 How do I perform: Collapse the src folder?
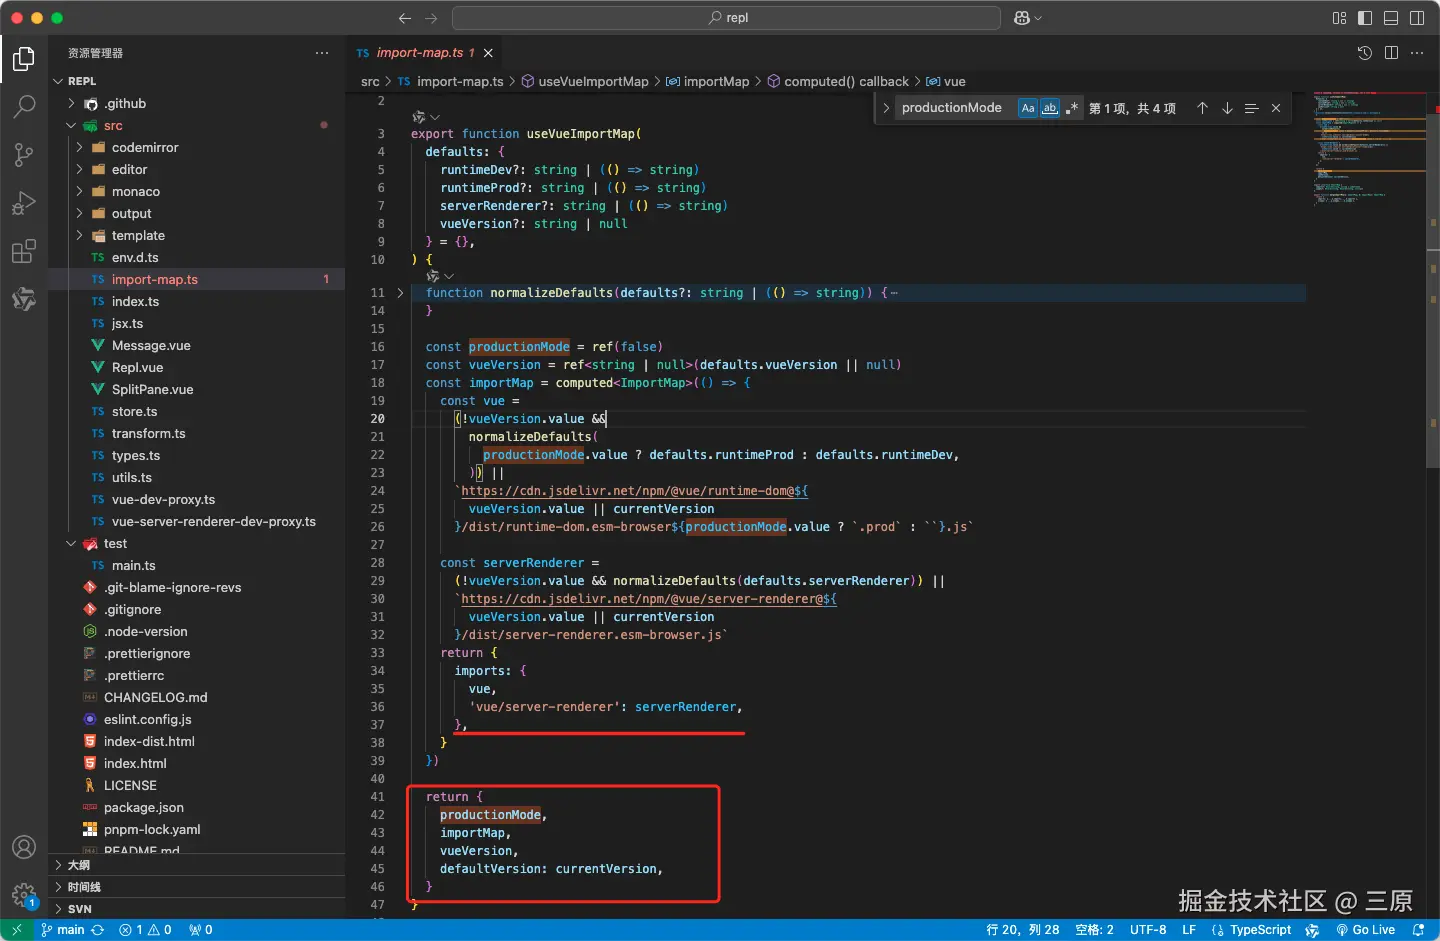(112, 125)
